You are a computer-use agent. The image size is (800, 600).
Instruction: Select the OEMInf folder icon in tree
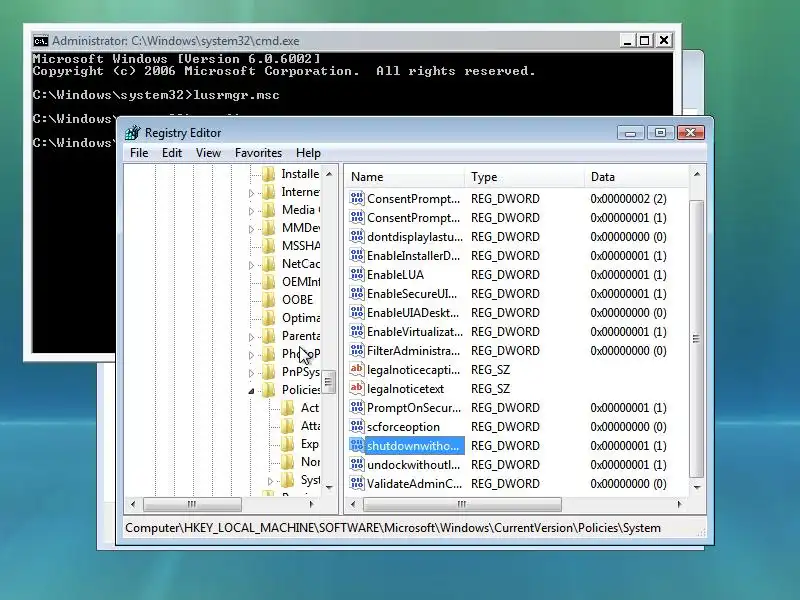[269, 282]
